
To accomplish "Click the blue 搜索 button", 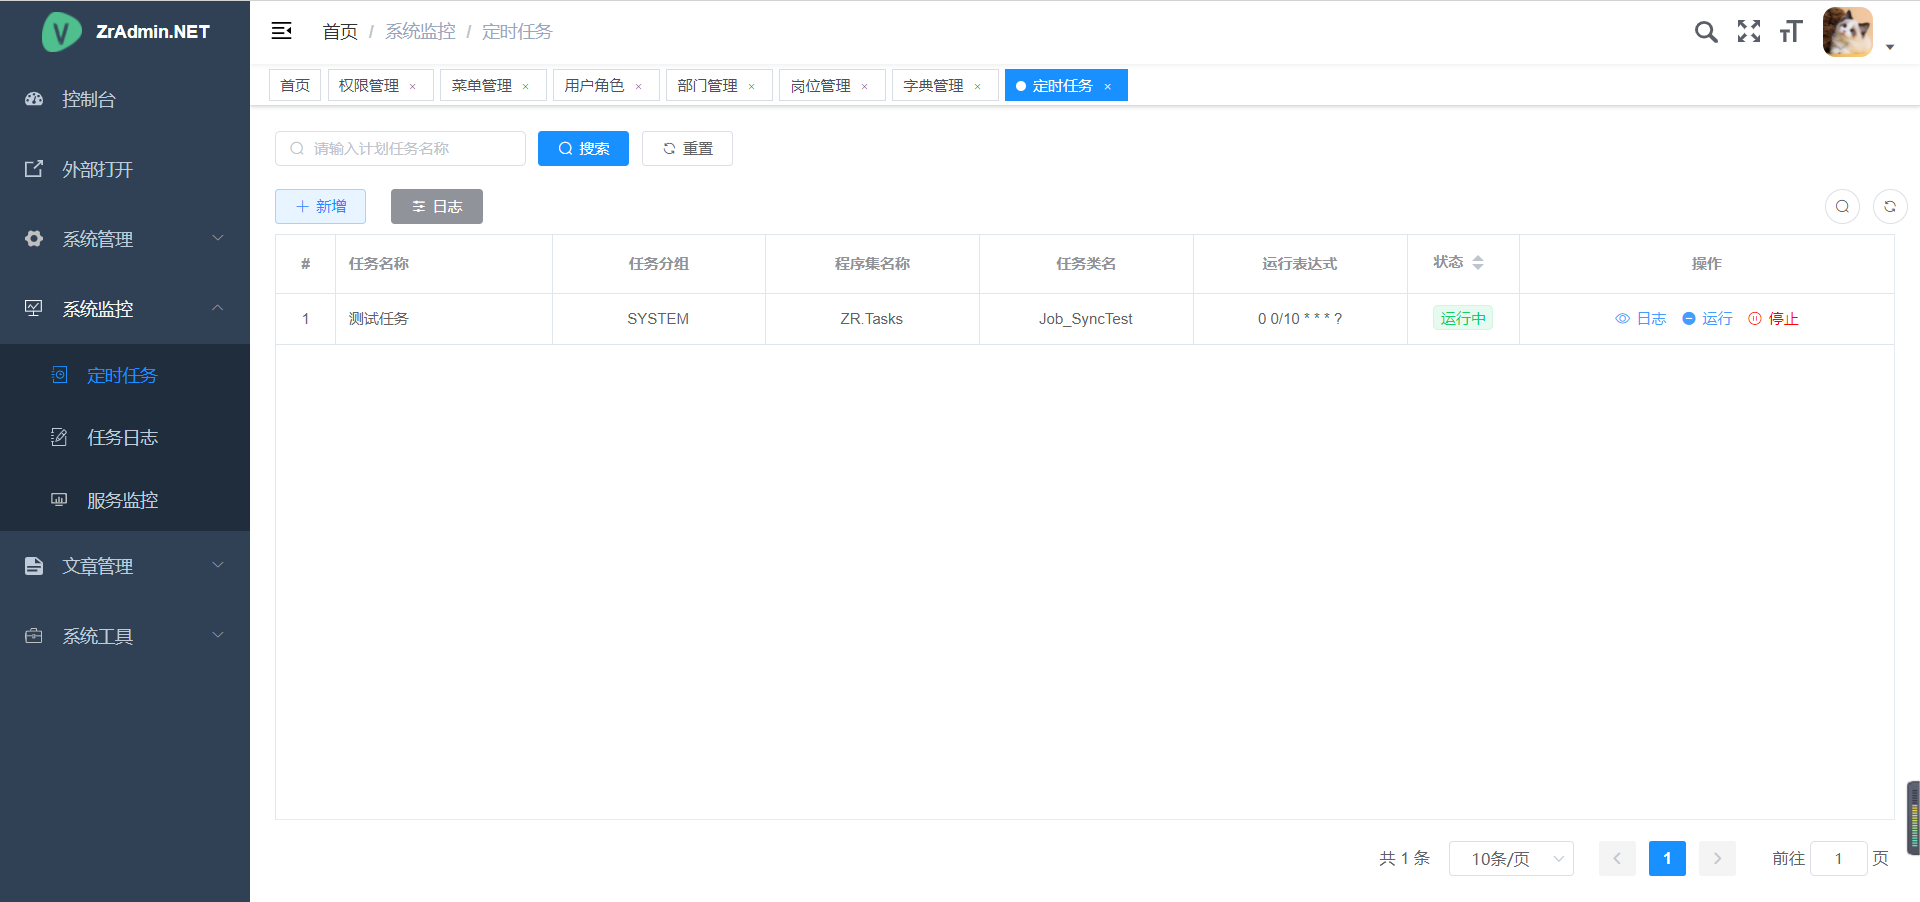I will pyautogui.click(x=583, y=149).
